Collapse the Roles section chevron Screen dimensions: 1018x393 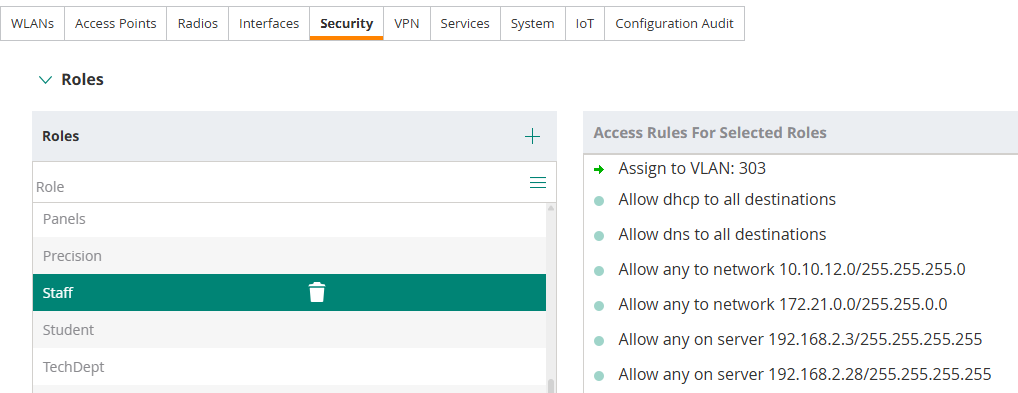pos(45,80)
